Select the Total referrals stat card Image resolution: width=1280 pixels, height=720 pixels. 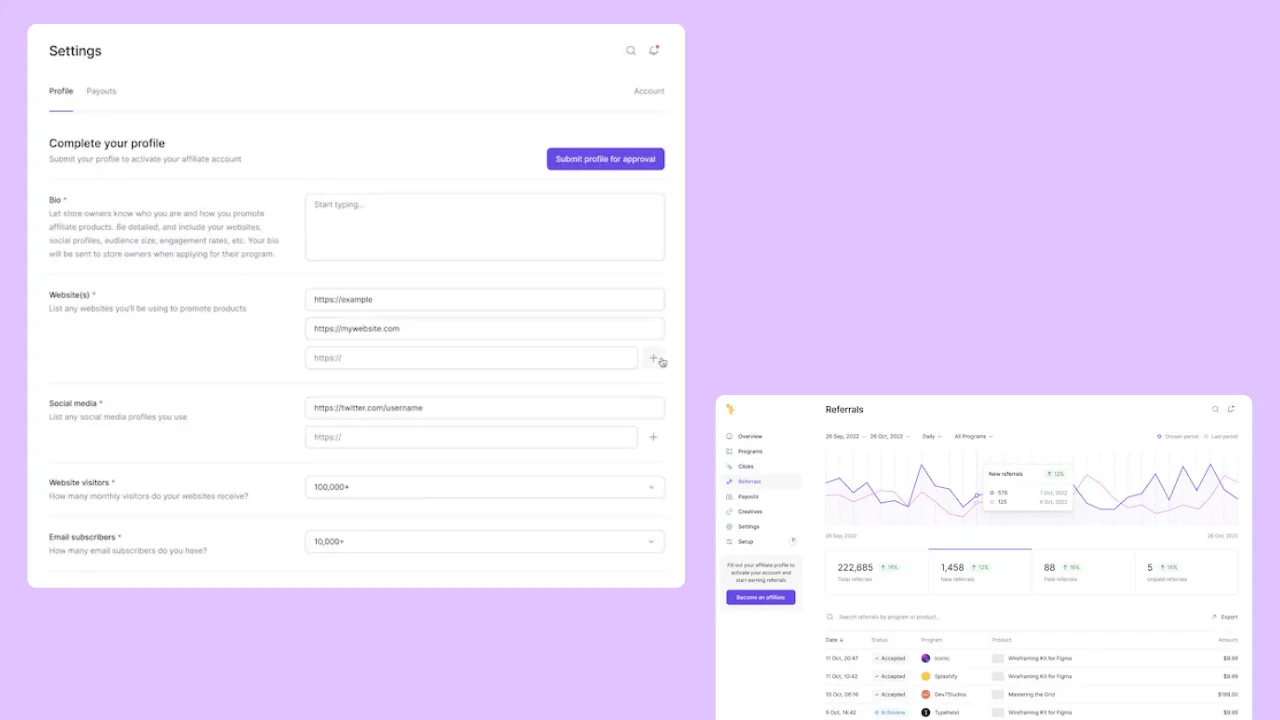tap(877, 572)
